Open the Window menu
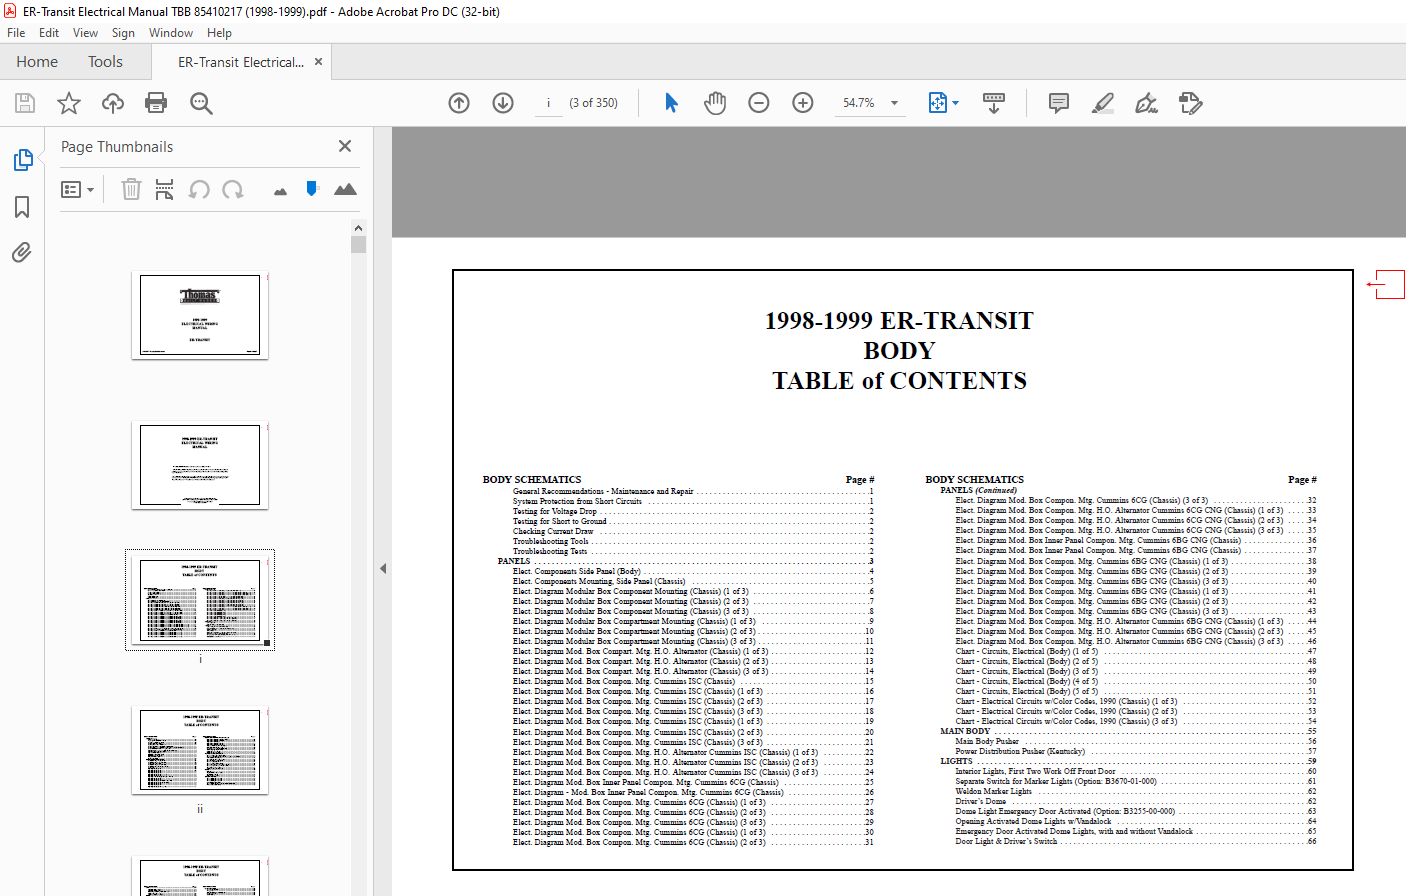This screenshot has width=1406, height=896. pyautogui.click(x=171, y=33)
